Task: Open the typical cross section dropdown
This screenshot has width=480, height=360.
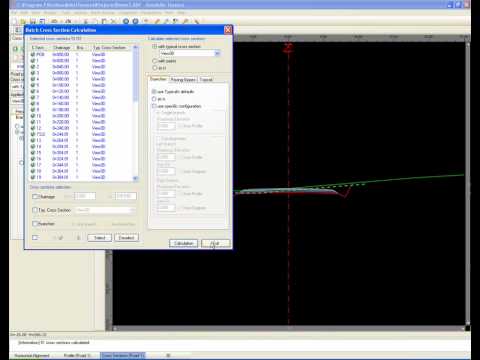Action: click(x=217, y=53)
